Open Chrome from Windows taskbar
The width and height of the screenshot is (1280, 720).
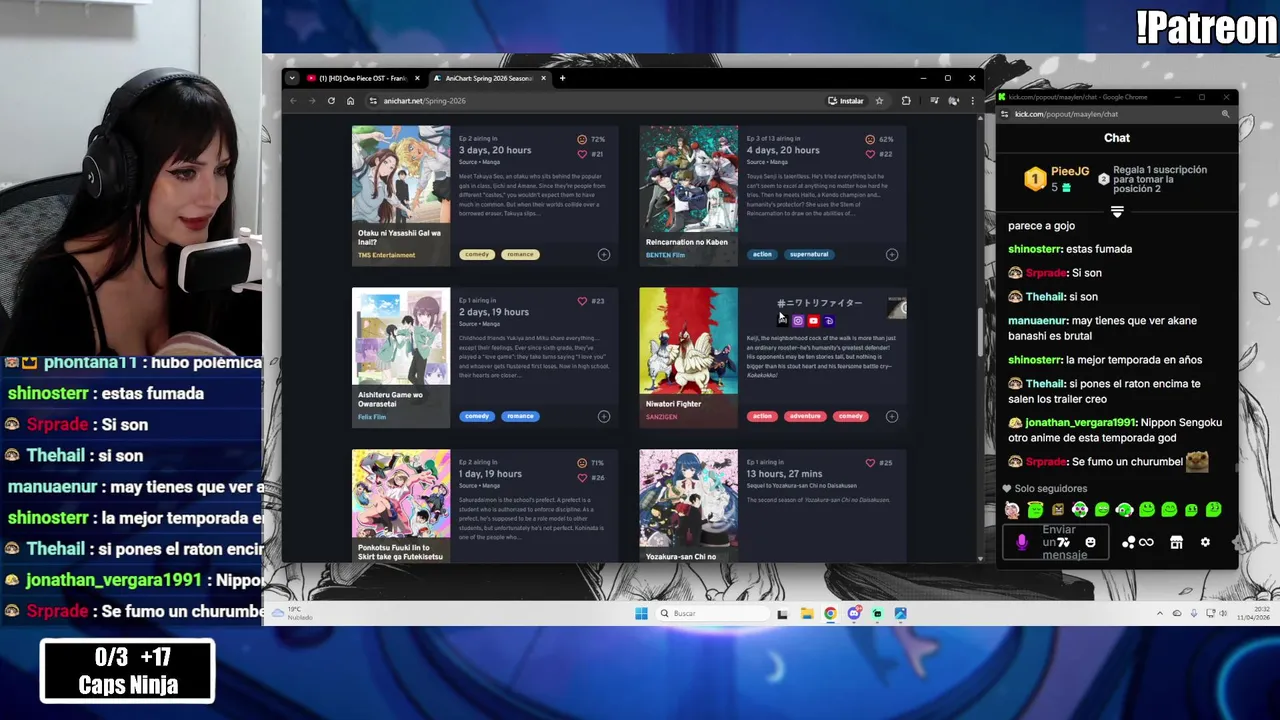(830, 613)
